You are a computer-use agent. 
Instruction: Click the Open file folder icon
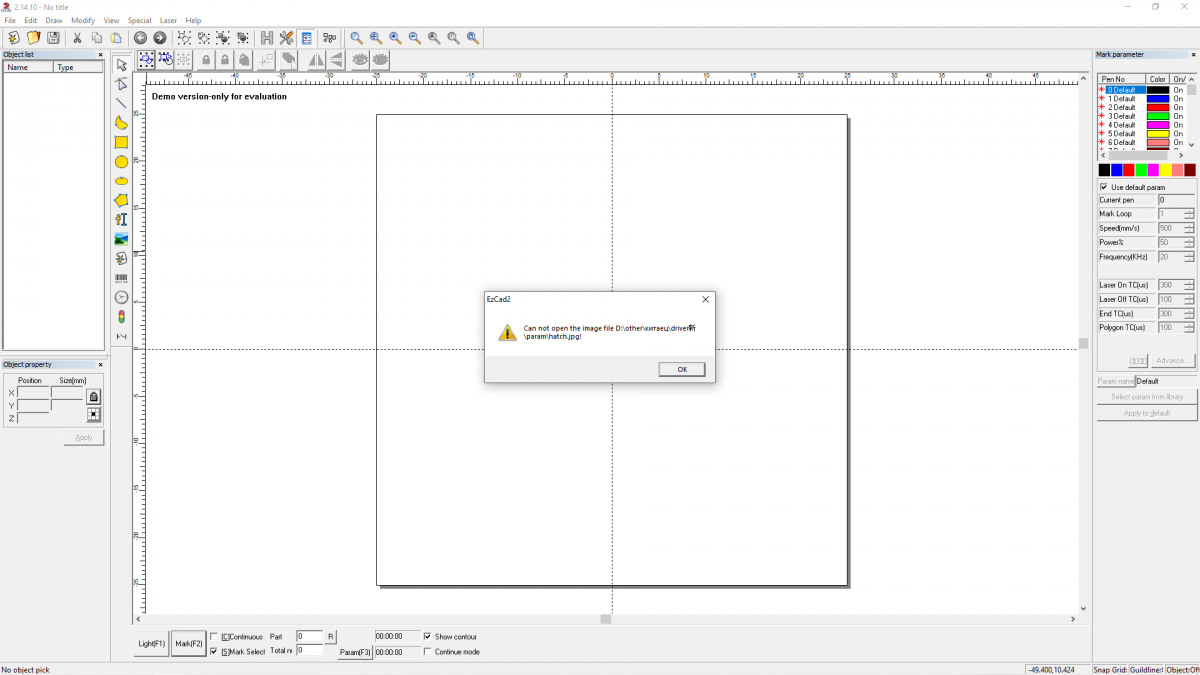click(33, 38)
